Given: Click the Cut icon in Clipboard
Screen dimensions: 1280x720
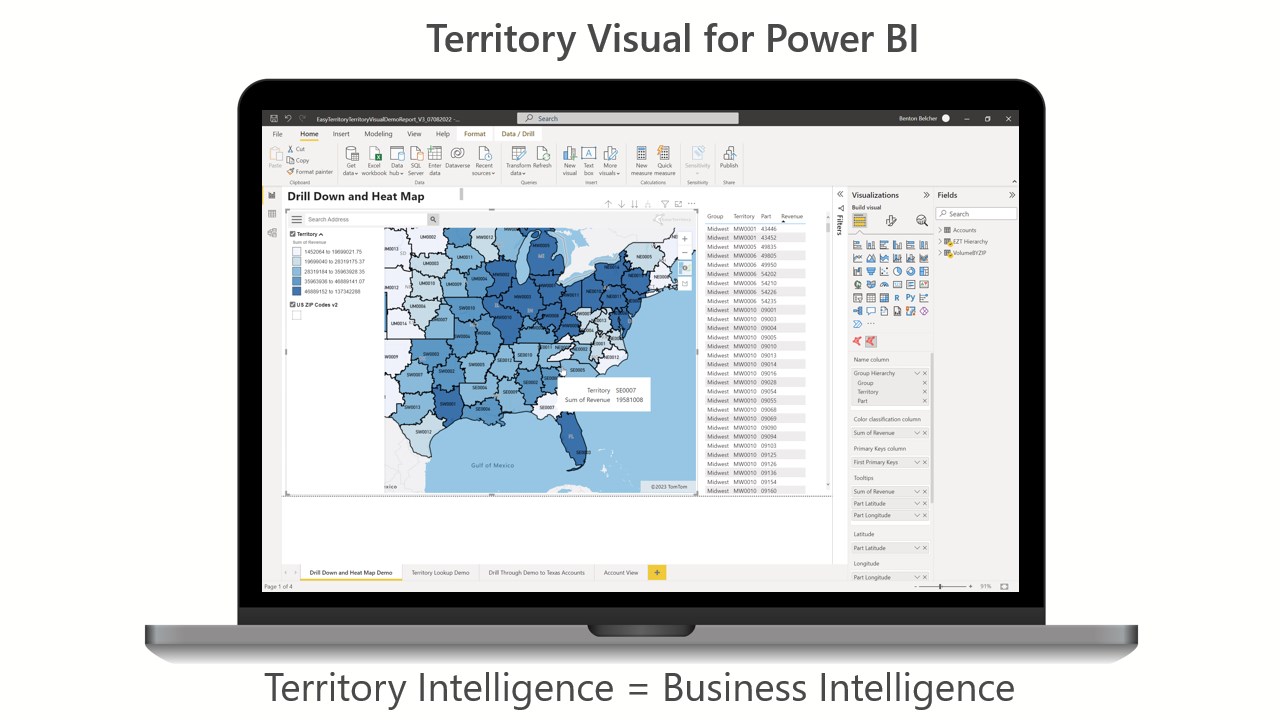Looking at the screenshot, I should click(290, 149).
